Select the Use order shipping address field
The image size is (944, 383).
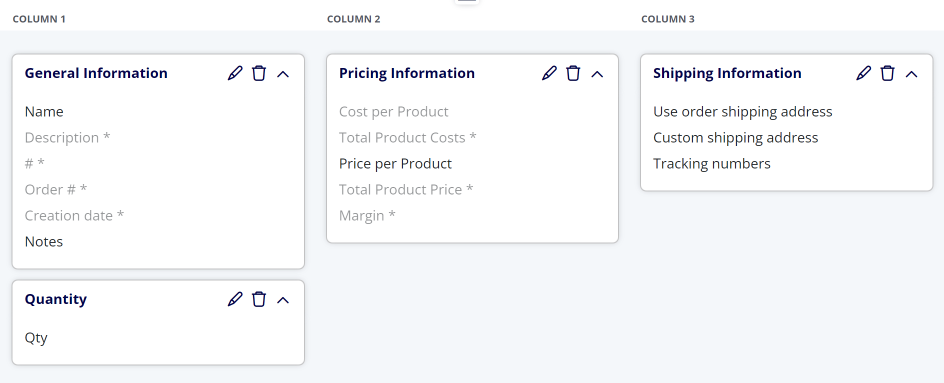[x=743, y=112]
